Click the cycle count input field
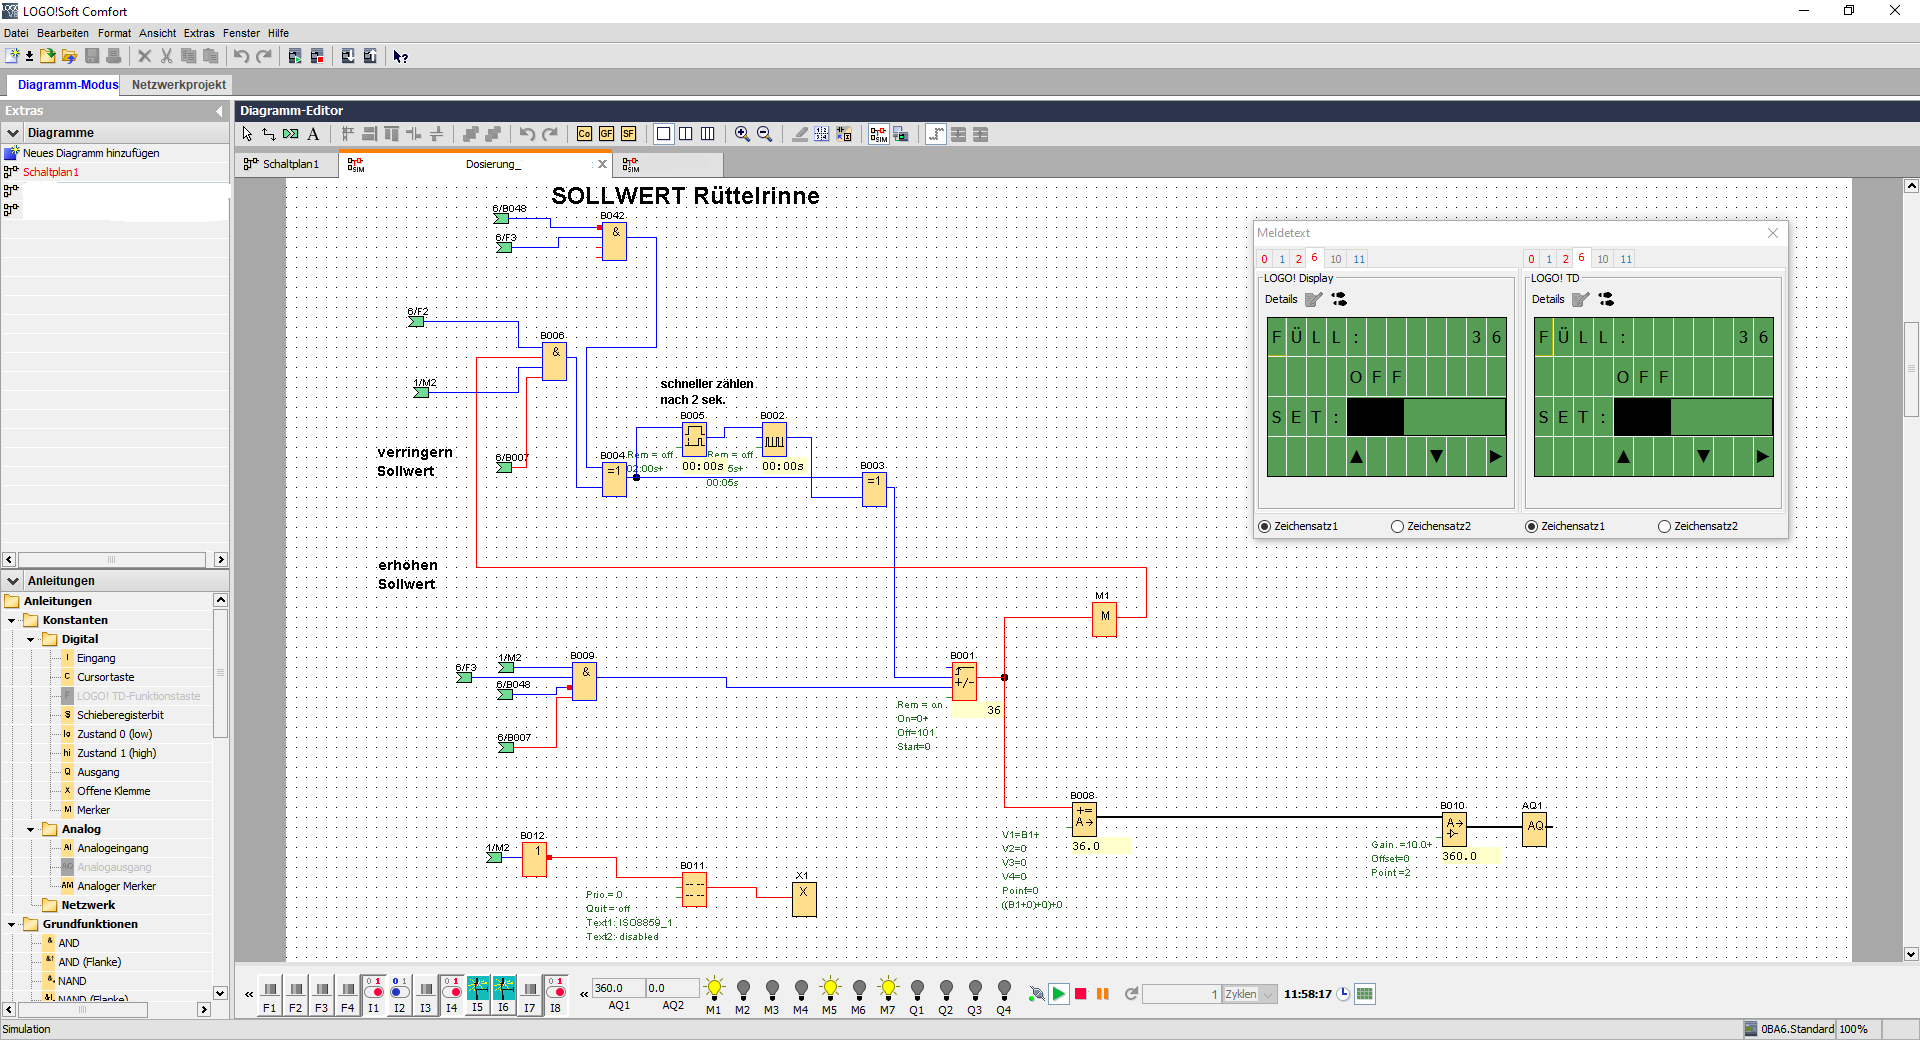The width and height of the screenshot is (1920, 1040). click(x=1182, y=994)
